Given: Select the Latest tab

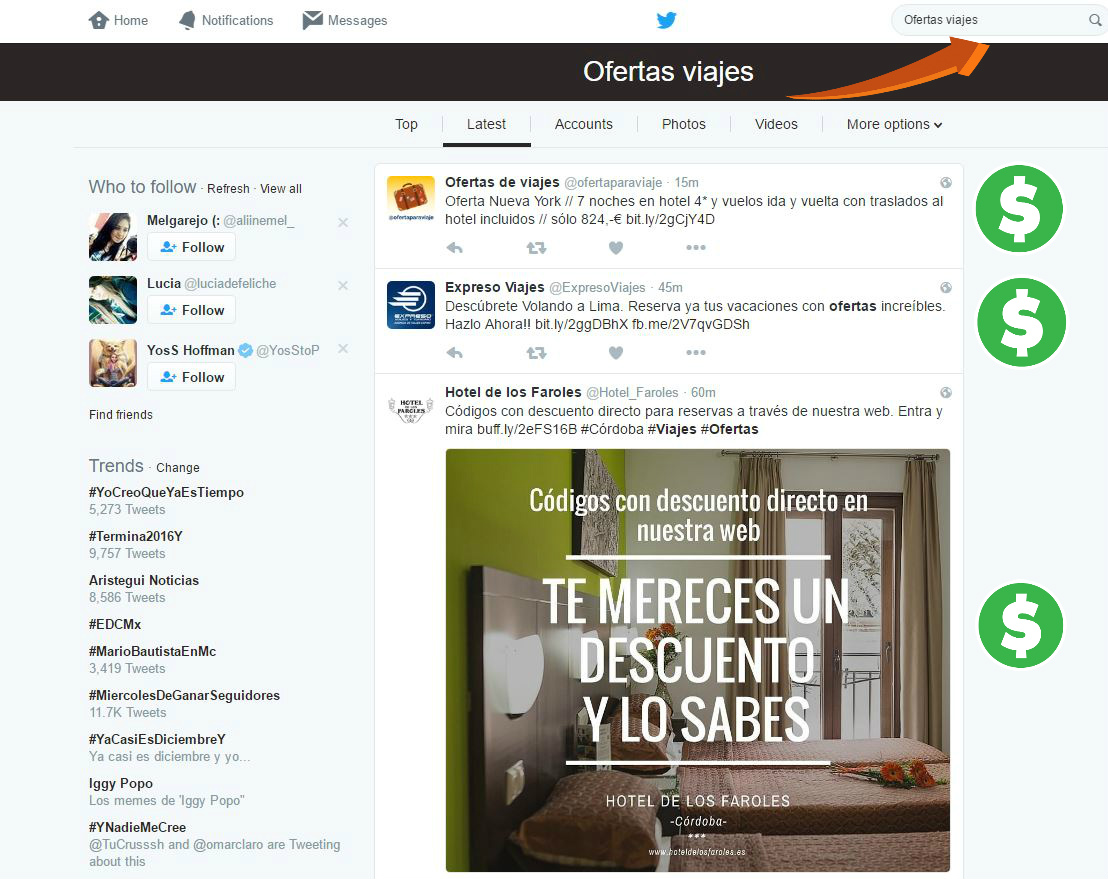Looking at the screenshot, I should [x=486, y=124].
